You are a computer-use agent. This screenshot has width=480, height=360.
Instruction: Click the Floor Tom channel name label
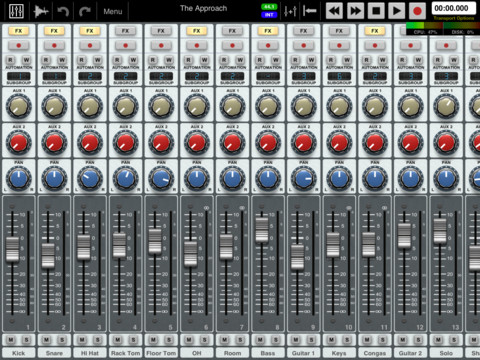pos(161,353)
